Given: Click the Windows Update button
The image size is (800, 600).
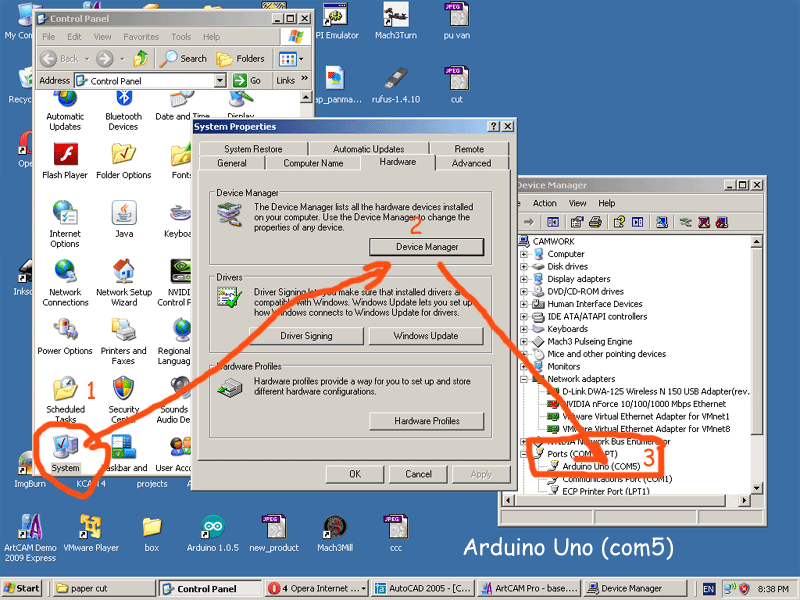Looking at the screenshot, I should (426, 336).
